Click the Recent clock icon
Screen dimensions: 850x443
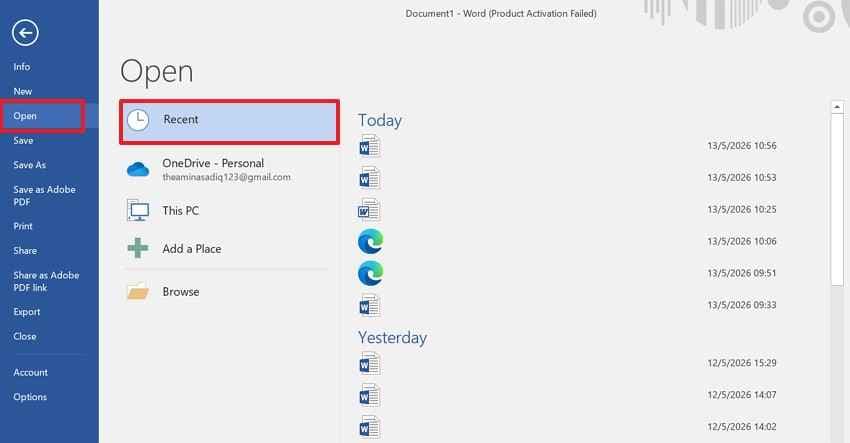pos(138,120)
